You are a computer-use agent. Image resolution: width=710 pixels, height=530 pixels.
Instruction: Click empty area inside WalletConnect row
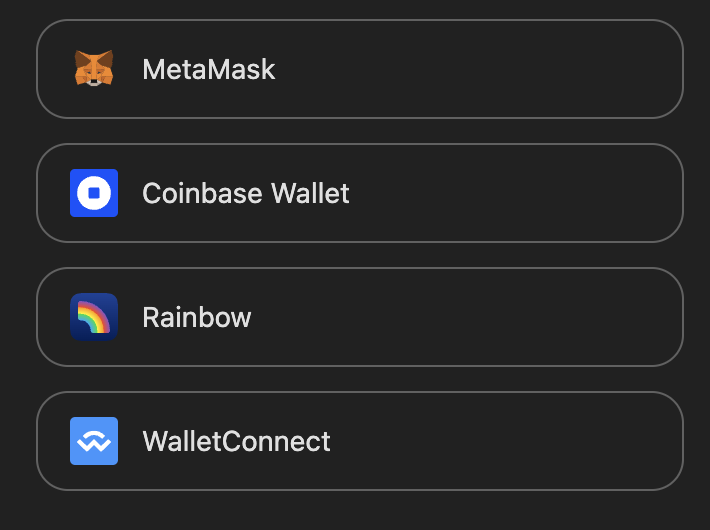(503, 441)
